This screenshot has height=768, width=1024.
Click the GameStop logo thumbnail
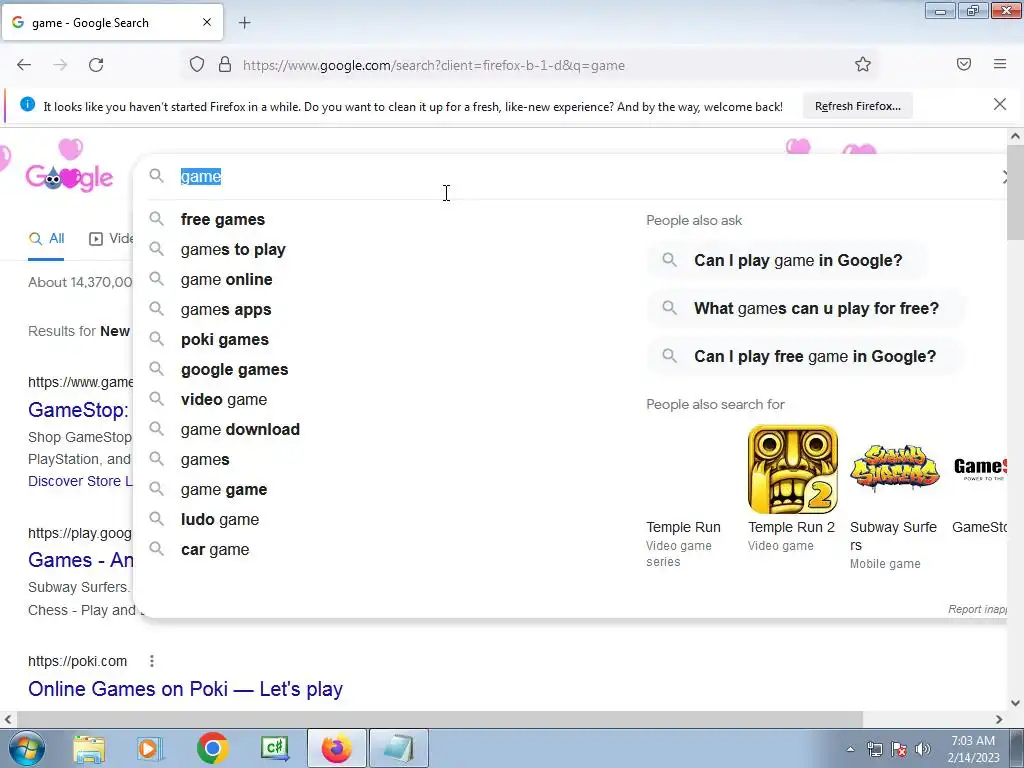pyautogui.click(x=979, y=470)
